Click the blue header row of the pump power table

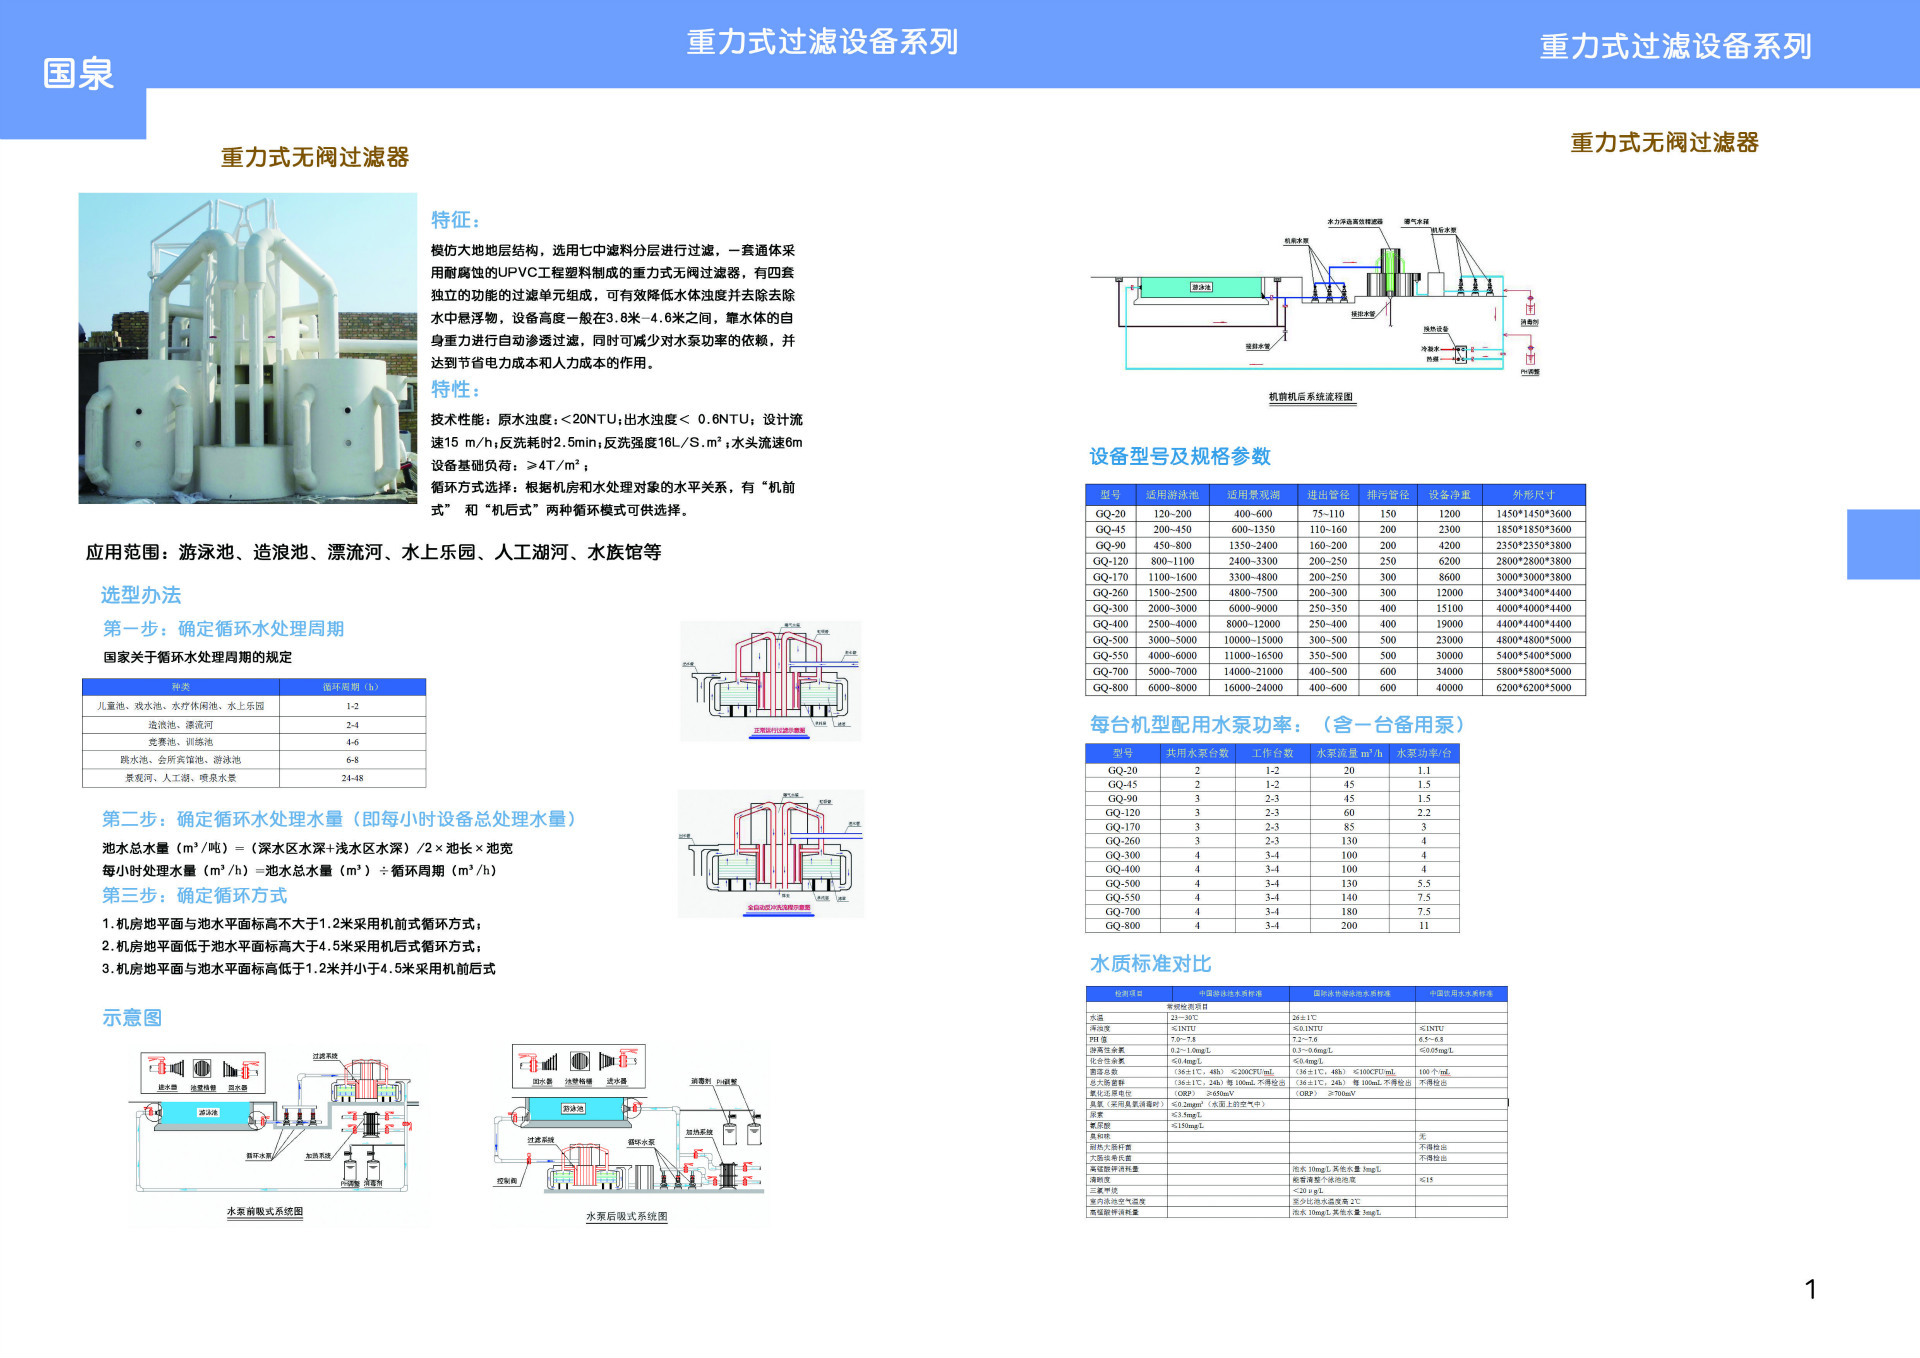(x=1270, y=755)
